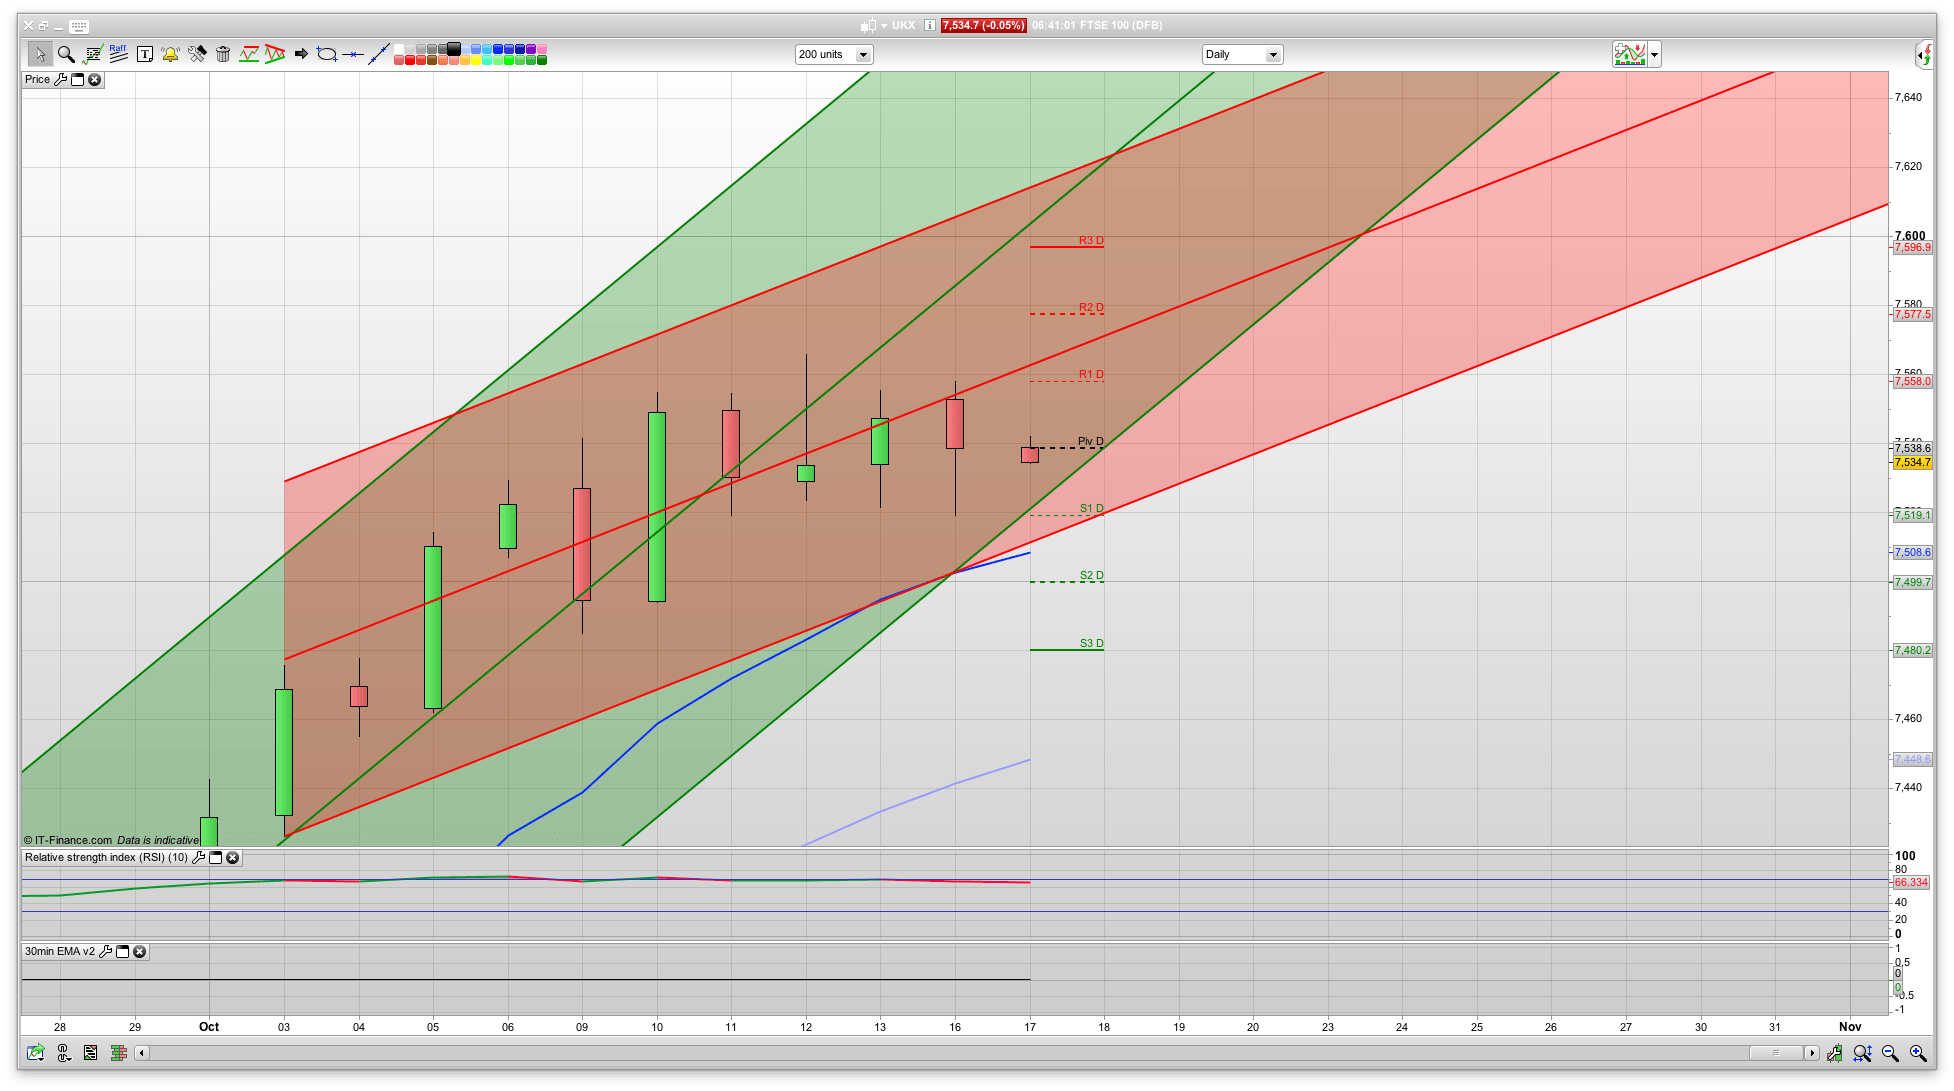Pick the purple color swatch
The width and height of the screenshot is (1954, 1091).
pyautogui.click(x=531, y=49)
